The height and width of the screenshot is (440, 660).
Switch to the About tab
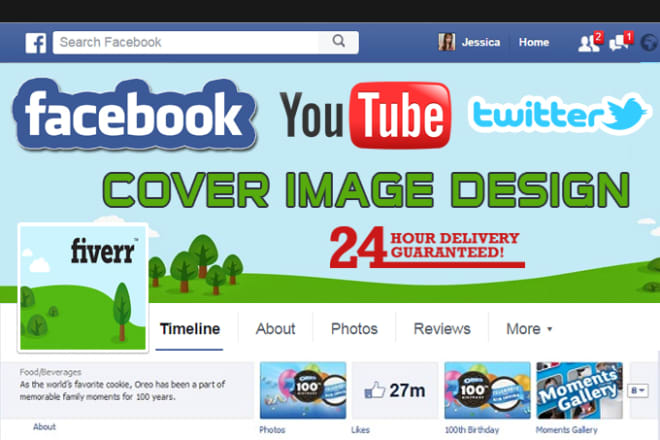(x=275, y=329)
